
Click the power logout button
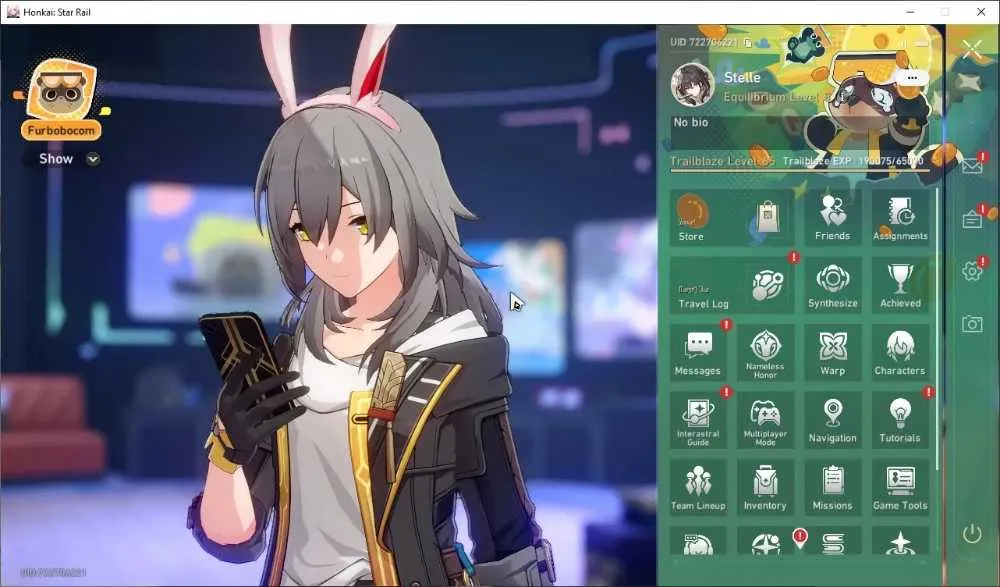[971, 533]
